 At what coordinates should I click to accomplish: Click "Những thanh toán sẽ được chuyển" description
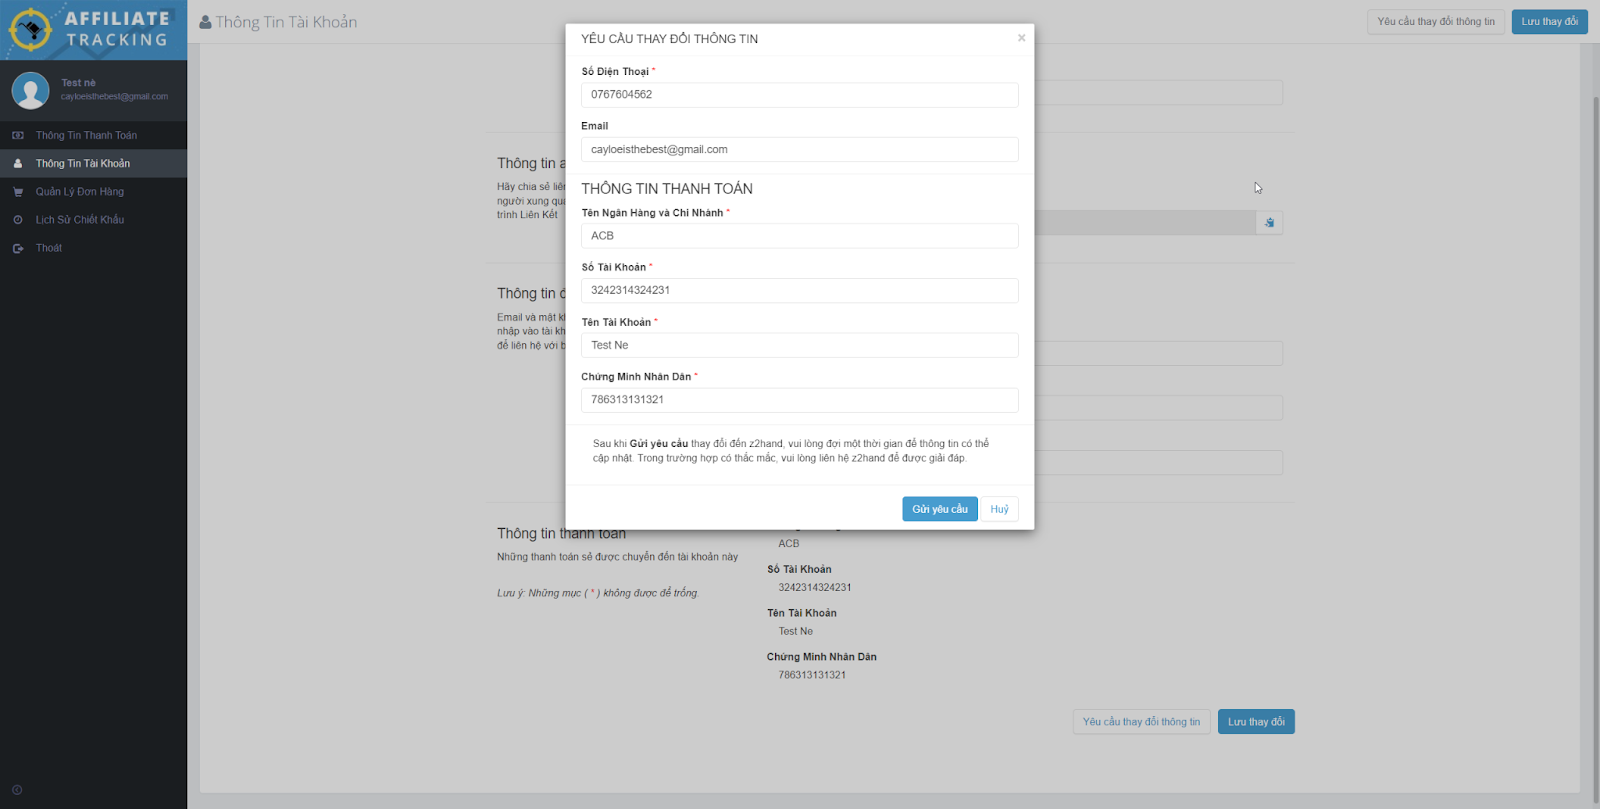[x=618, y=557]
